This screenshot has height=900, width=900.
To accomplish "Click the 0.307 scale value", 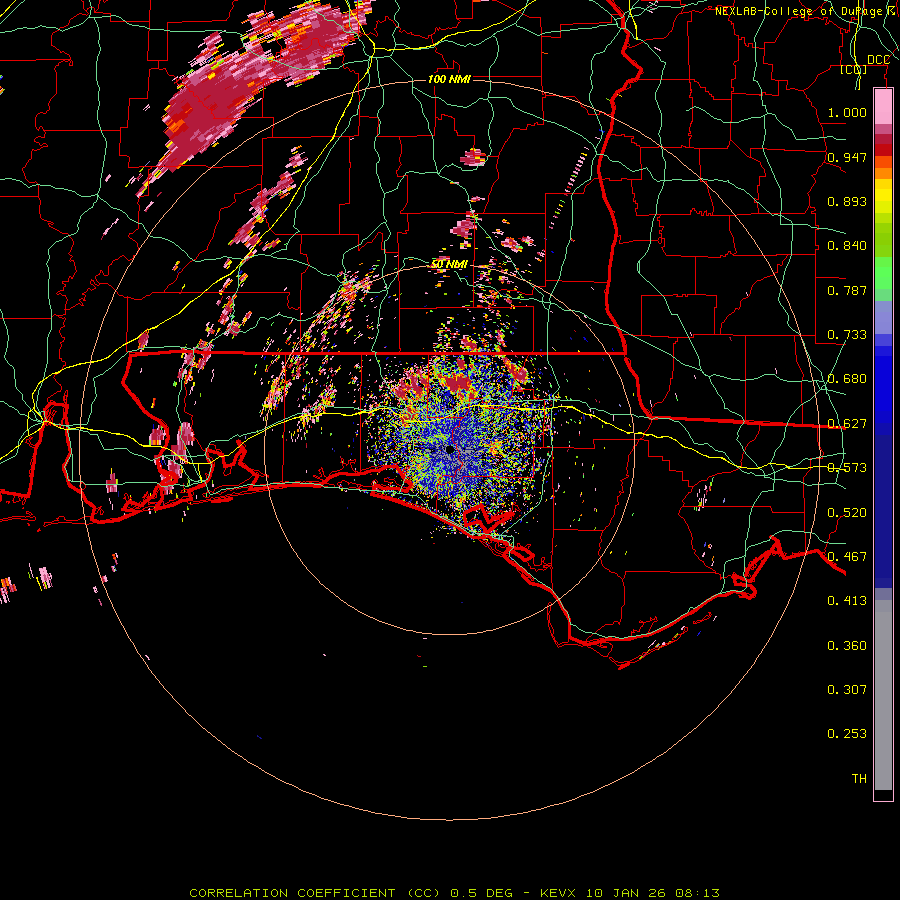I will (847, 689).
